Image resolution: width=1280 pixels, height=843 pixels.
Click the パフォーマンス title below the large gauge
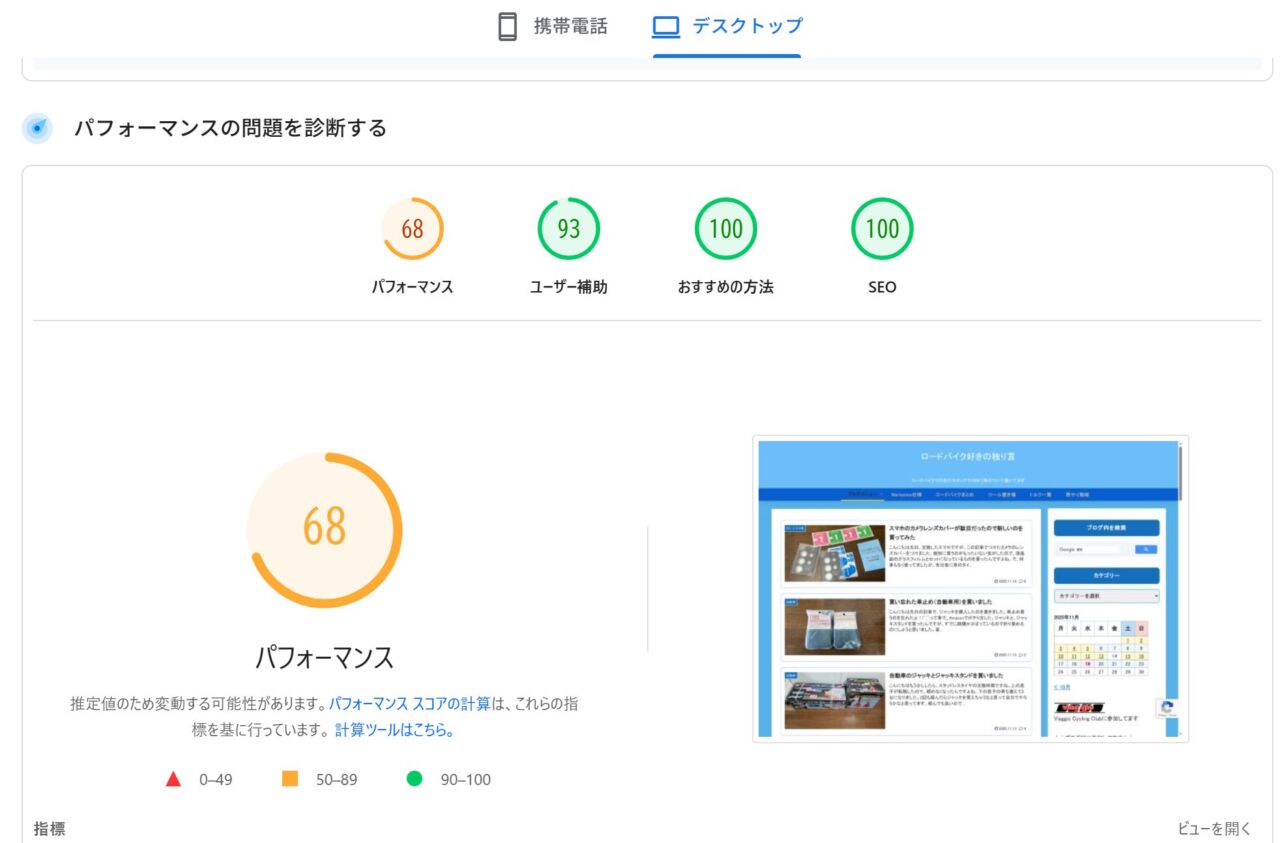tap(324, 658)
